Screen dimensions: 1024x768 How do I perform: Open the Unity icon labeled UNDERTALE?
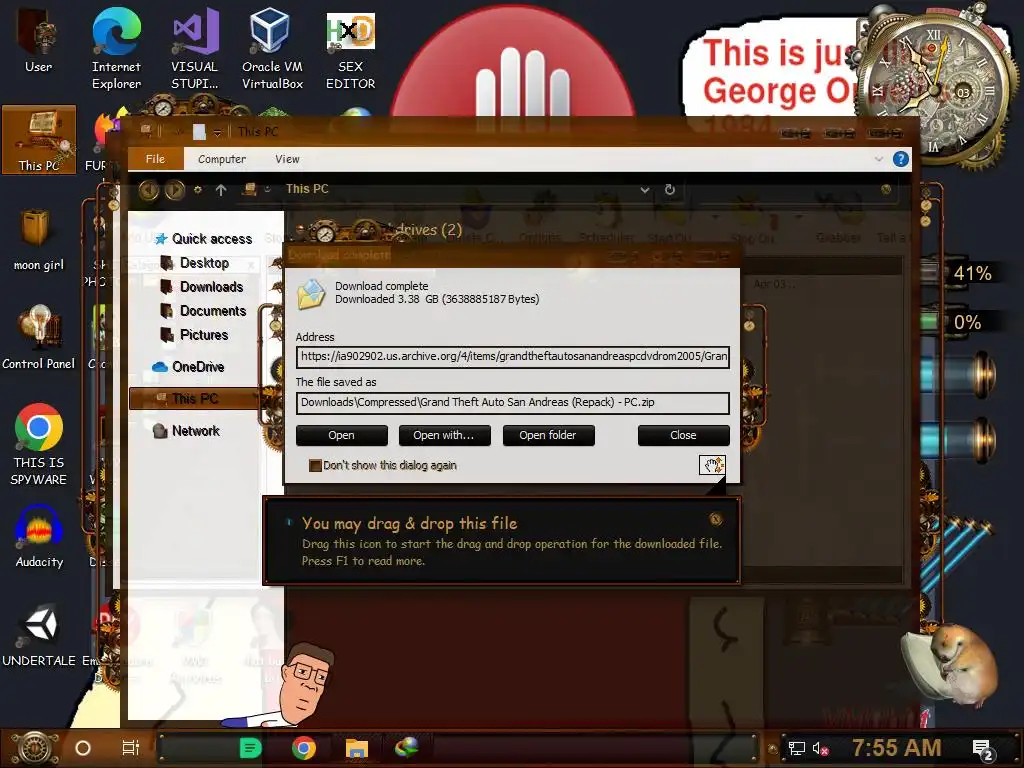(39, 635)
